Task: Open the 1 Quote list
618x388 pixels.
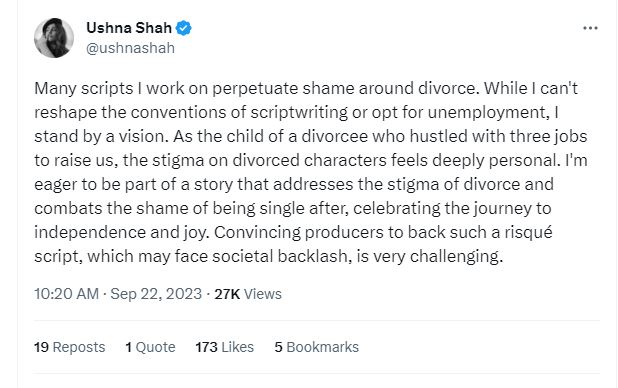Action: coord(150,347)
